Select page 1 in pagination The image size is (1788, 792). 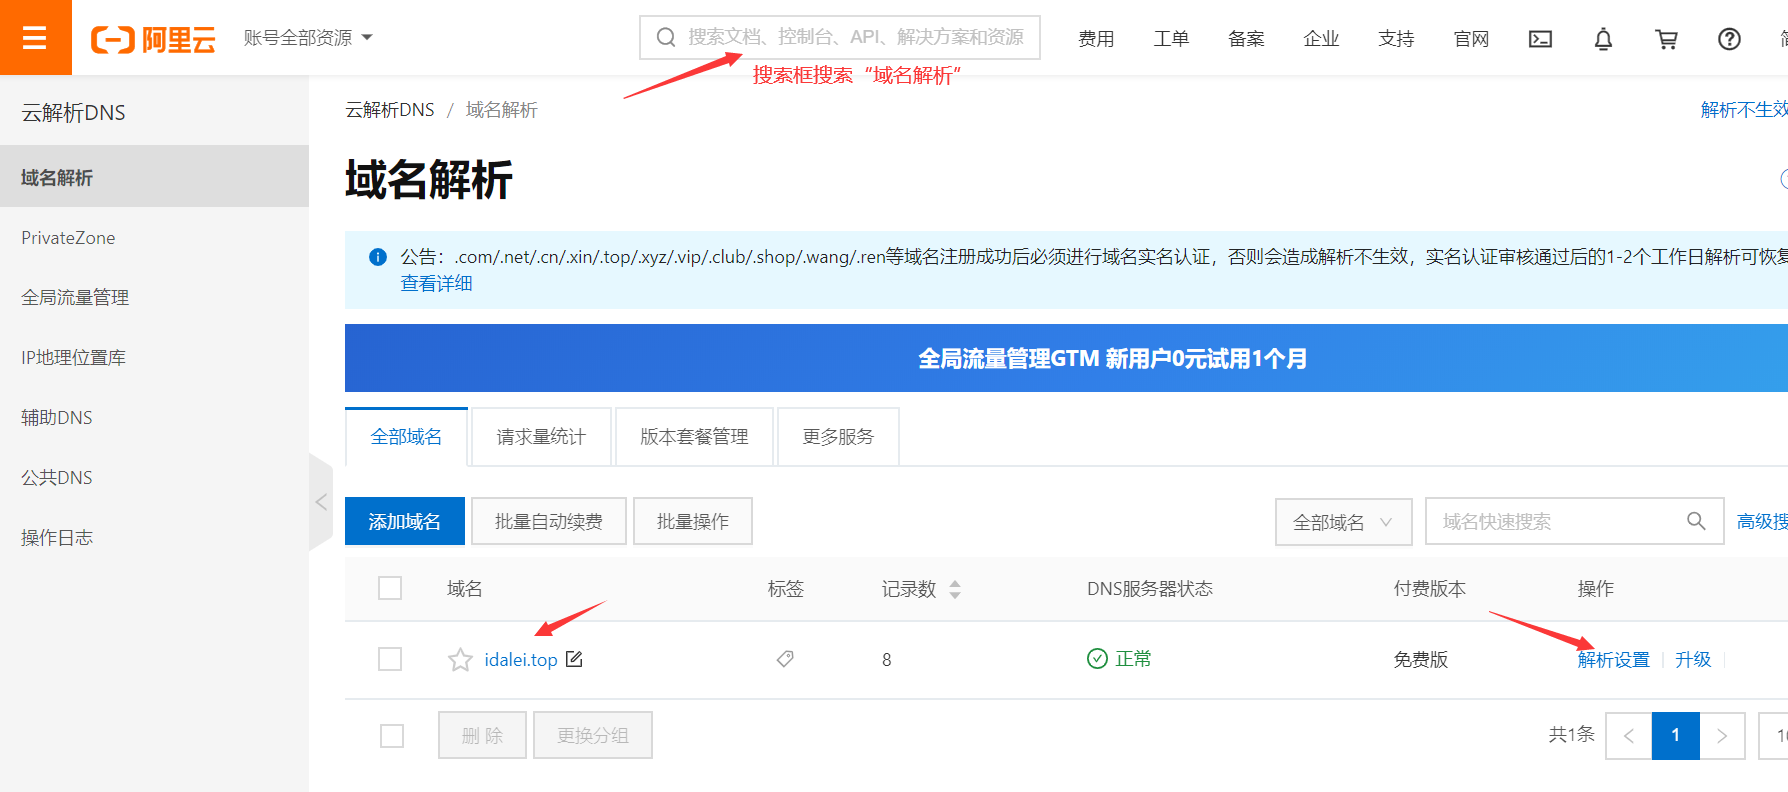click(1676, 736)
